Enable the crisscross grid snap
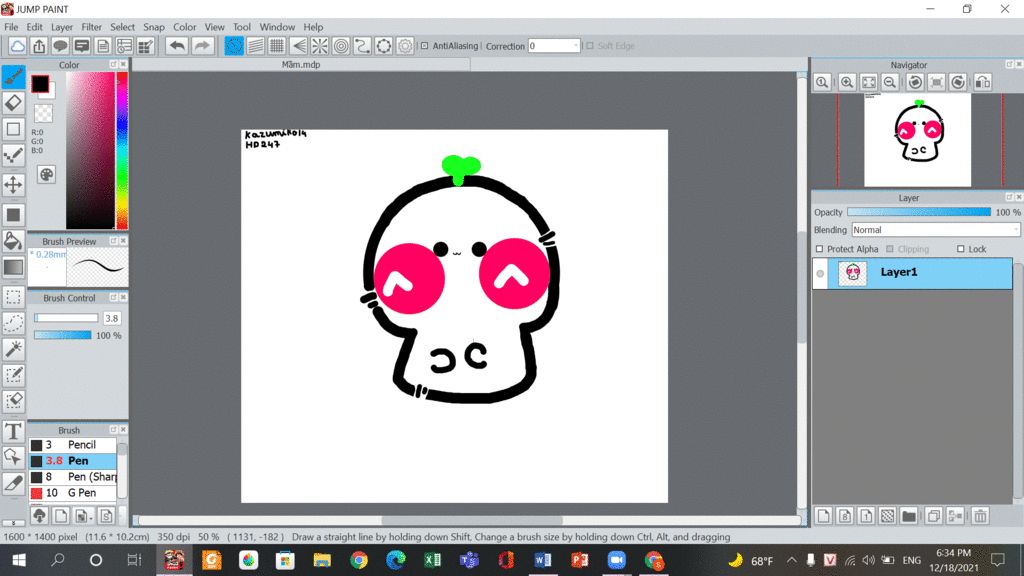This screenshot has height=576, width=1024. pyautogui.click(x=277, y=46)
